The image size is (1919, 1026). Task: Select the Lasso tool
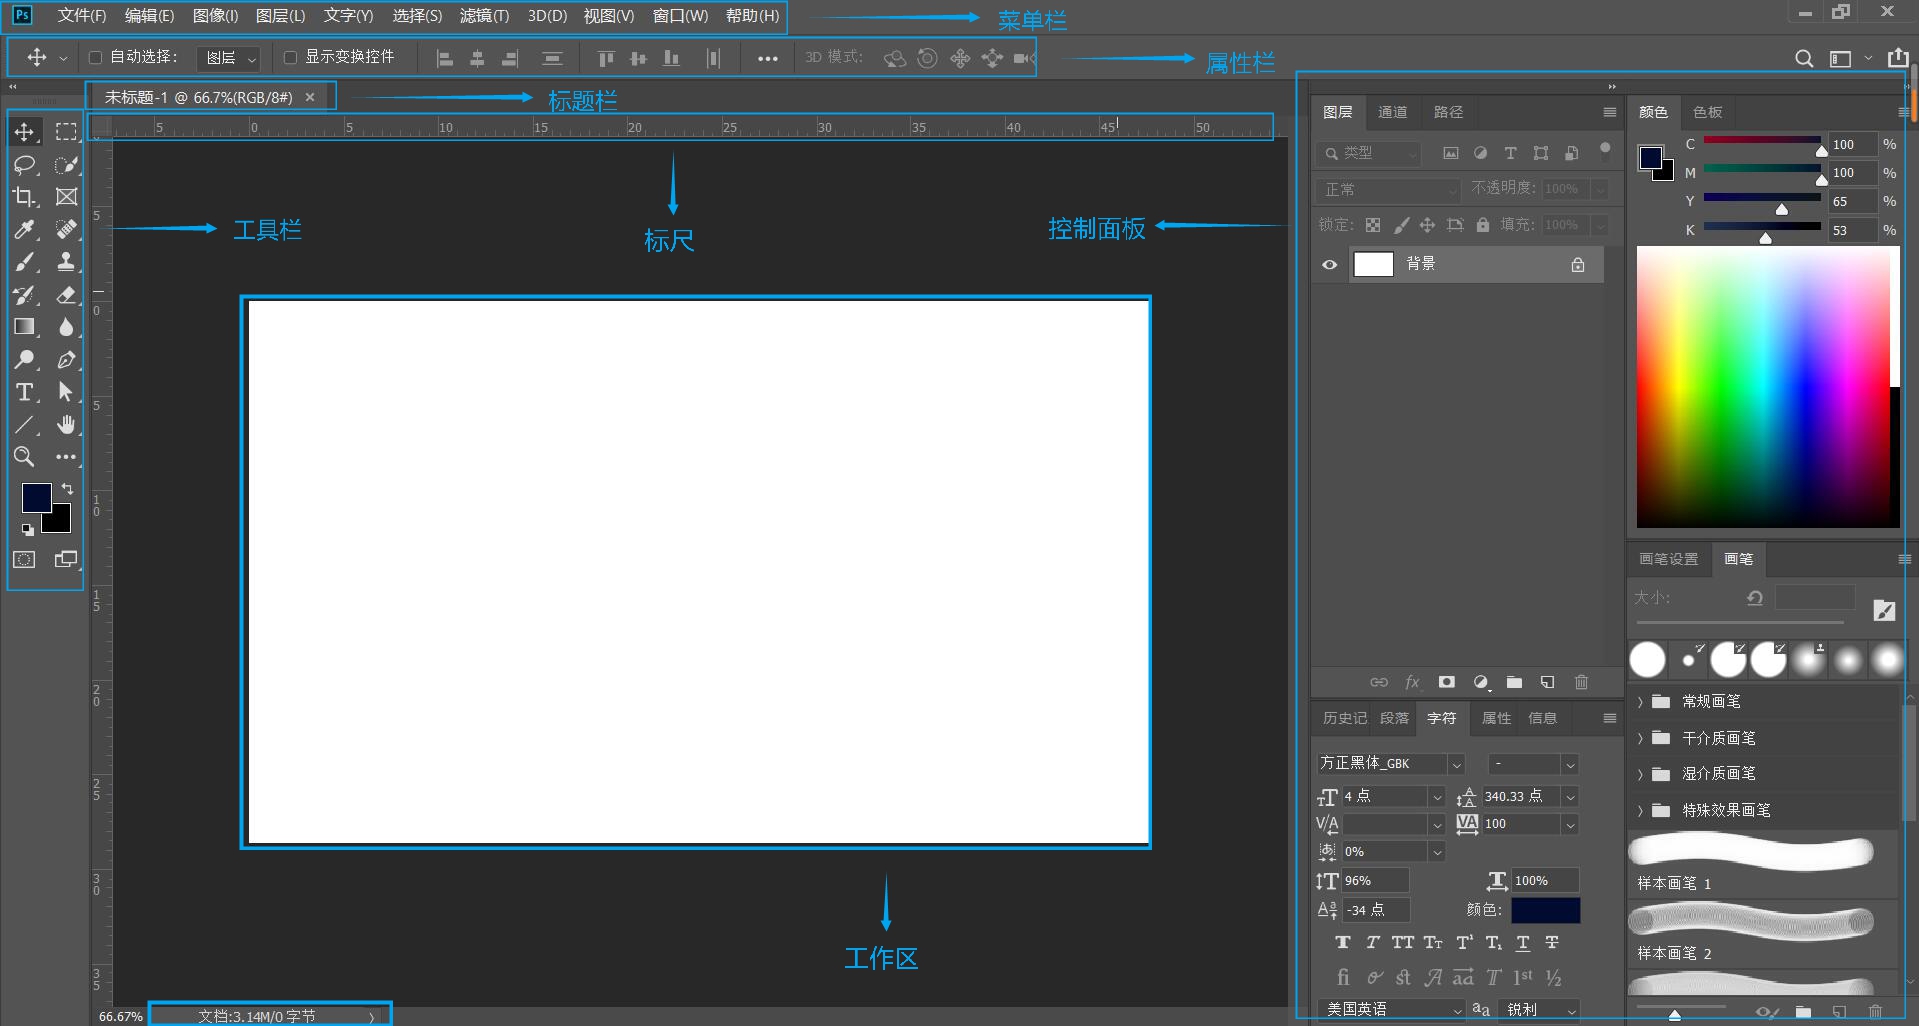[25, 165]
